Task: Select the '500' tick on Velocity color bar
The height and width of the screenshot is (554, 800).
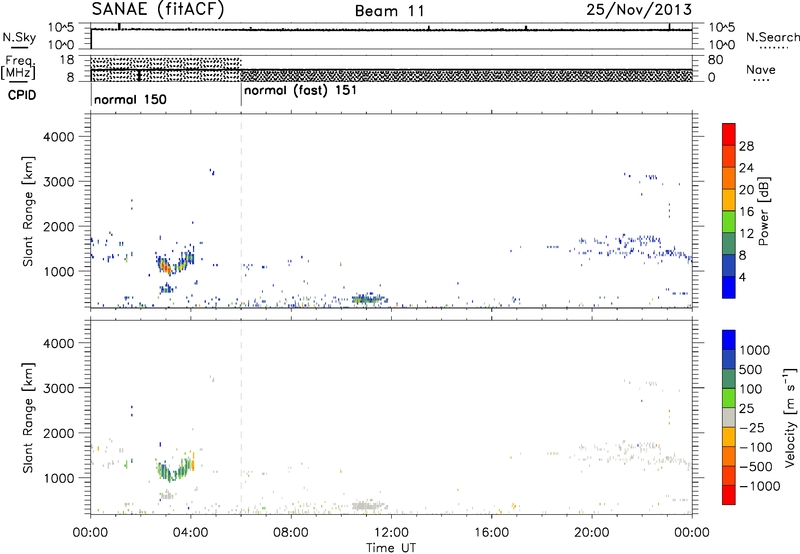Action: click(x=750, y=369)
